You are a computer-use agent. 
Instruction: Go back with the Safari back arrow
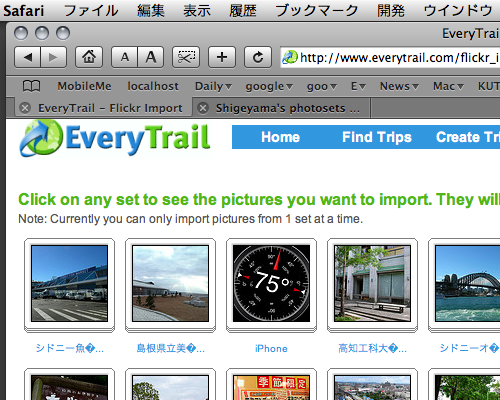pos(28,57)
